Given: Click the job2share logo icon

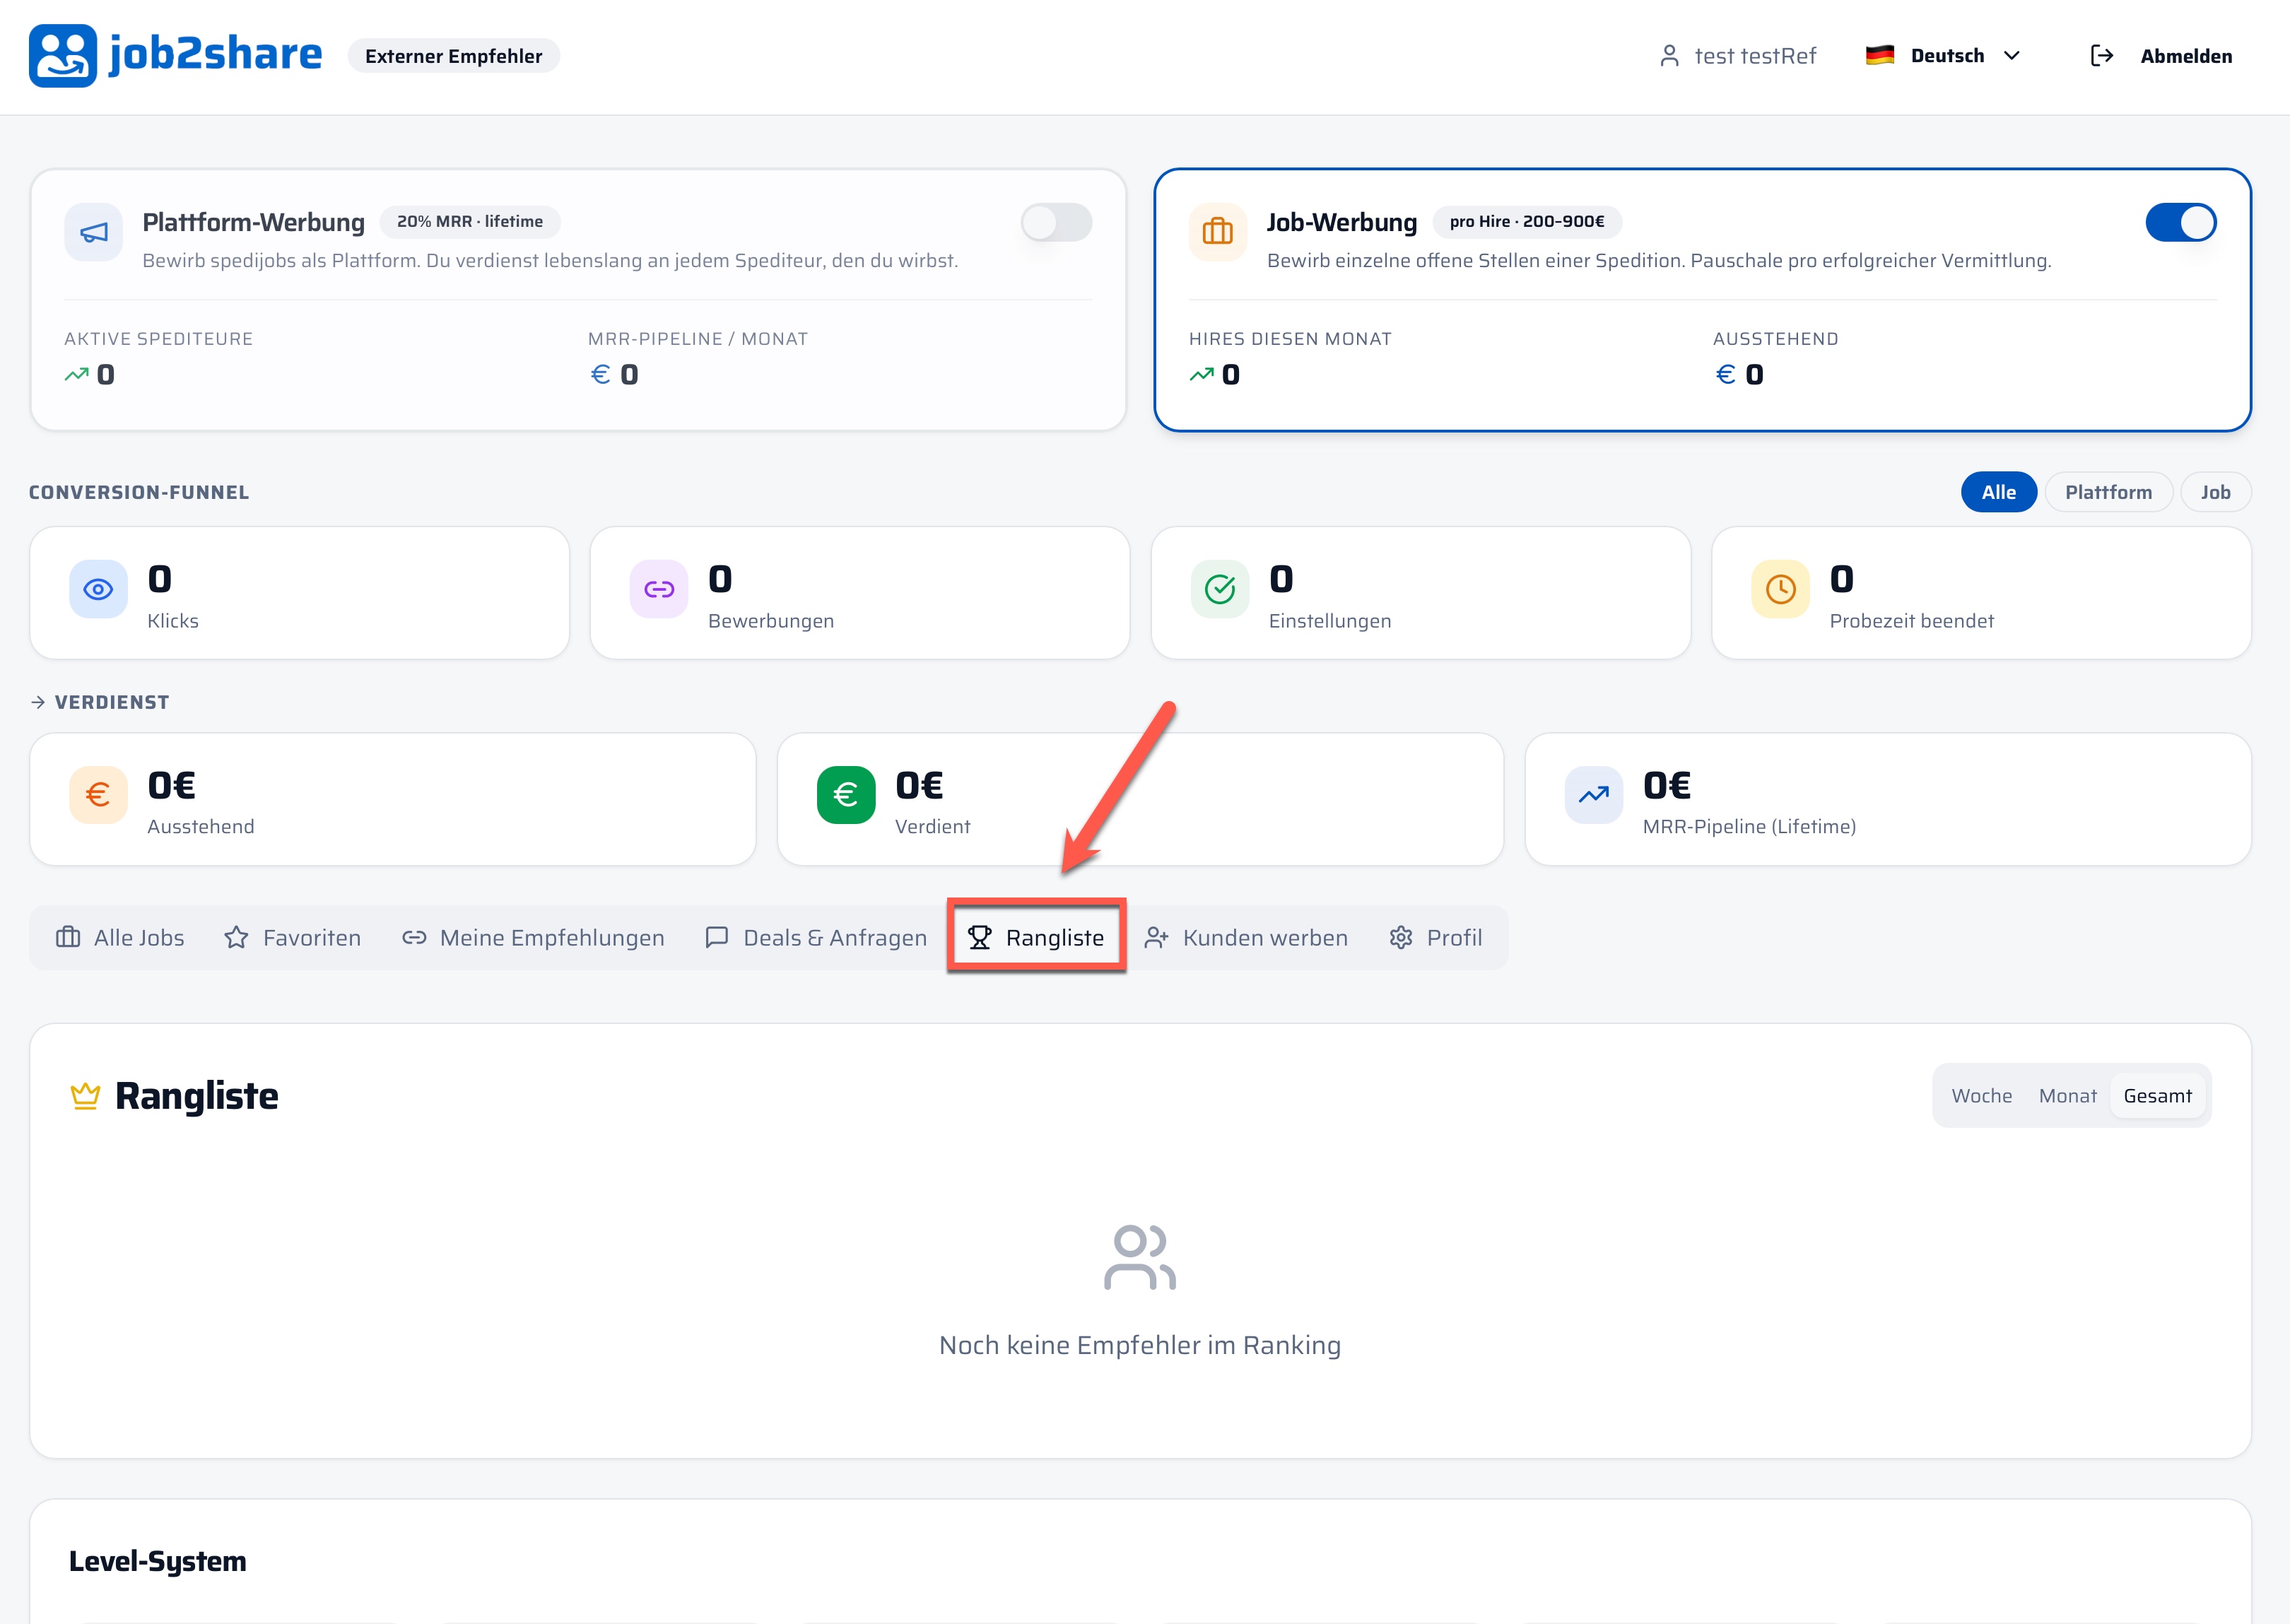Looking at the screenshot, I should click(x=62, y=56).
